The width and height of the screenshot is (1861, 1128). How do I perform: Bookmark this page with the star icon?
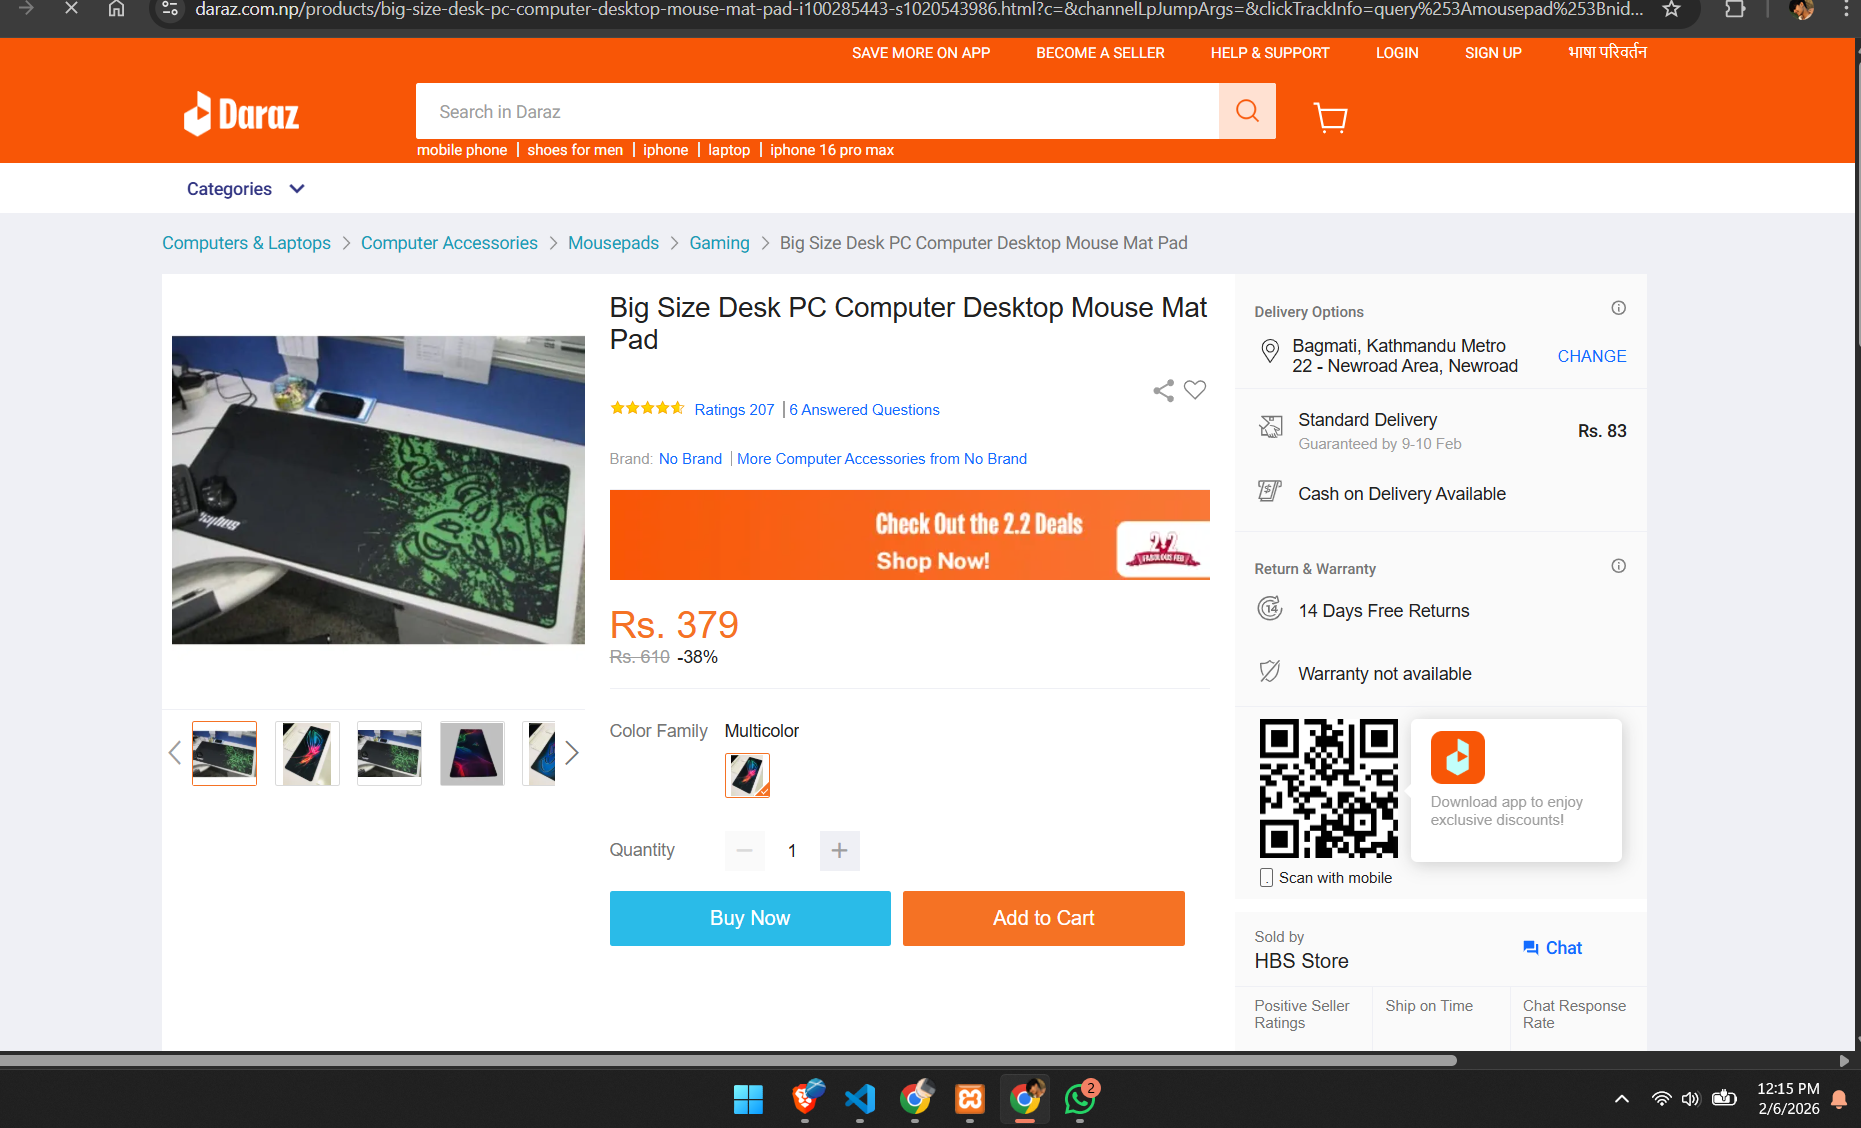(x=1671, y=10)
